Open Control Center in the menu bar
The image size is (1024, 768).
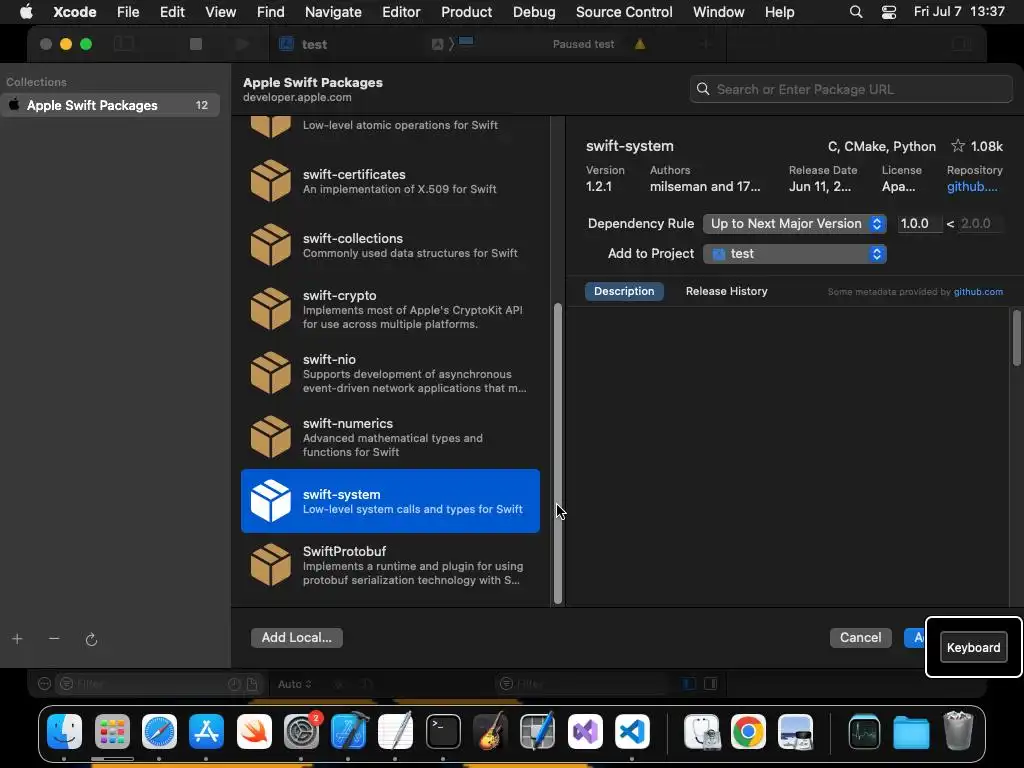point(889,12)
